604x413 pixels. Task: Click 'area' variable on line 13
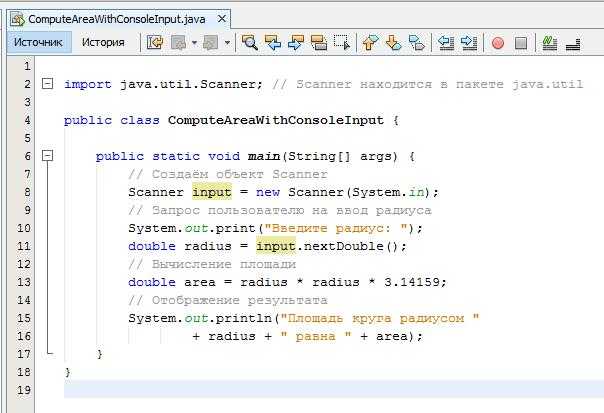click(200, 282)
